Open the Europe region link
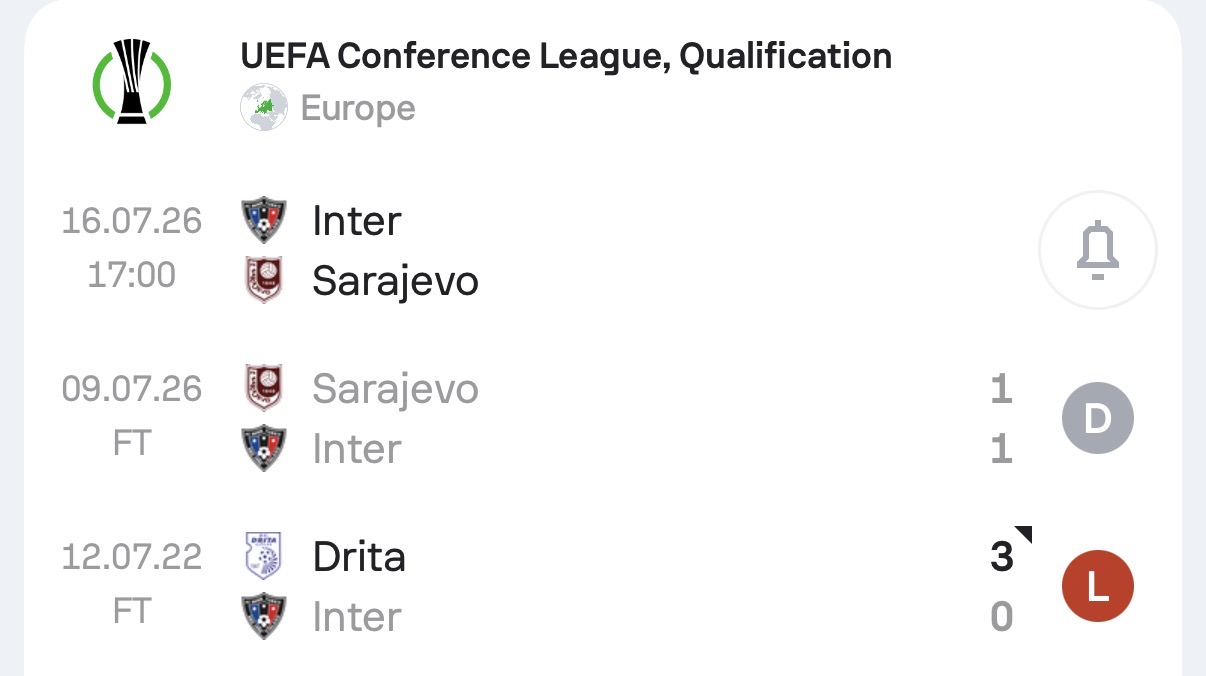Screen dimensions: 1206x676 point(358,108)
